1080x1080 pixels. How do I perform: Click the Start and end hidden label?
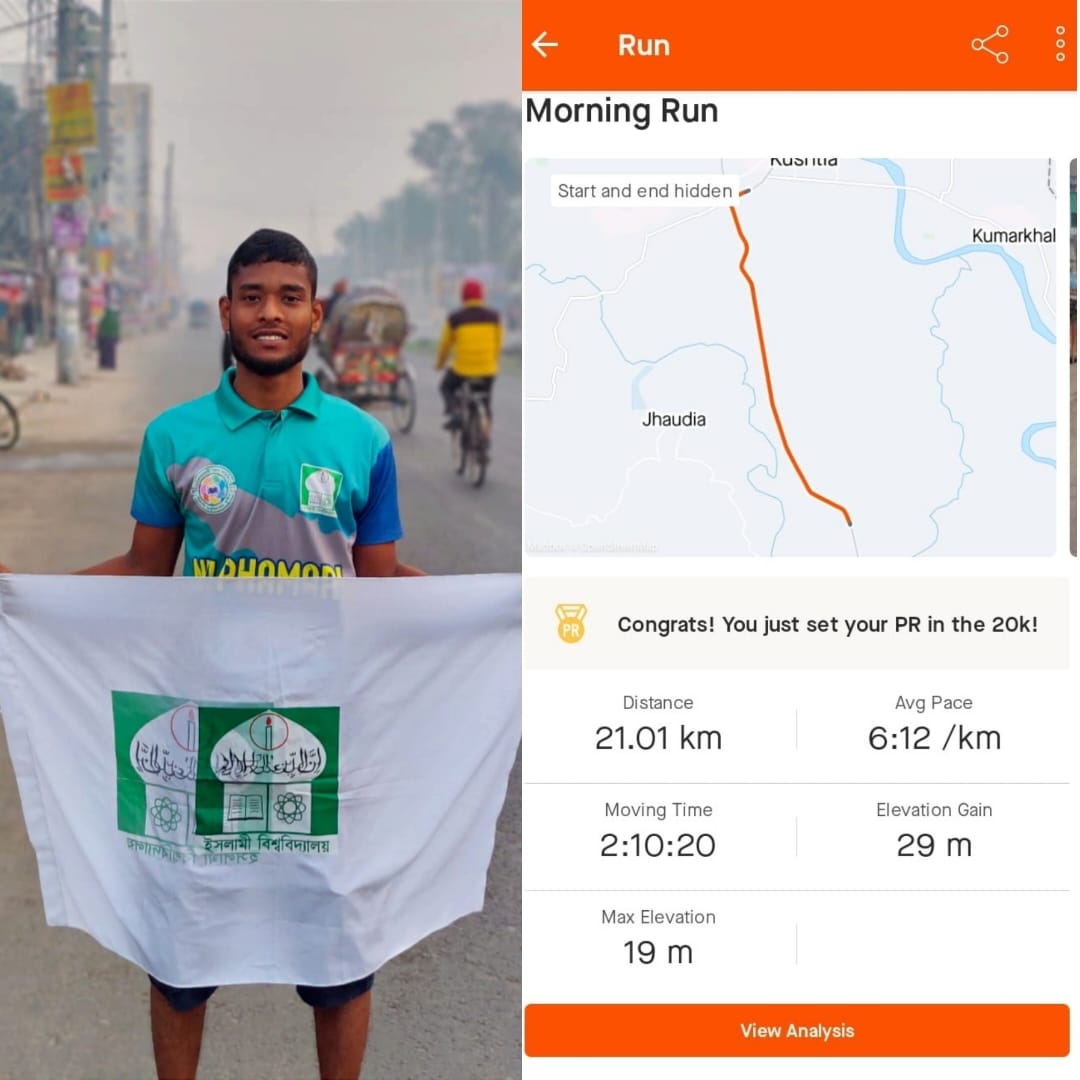tap(645, 191)
